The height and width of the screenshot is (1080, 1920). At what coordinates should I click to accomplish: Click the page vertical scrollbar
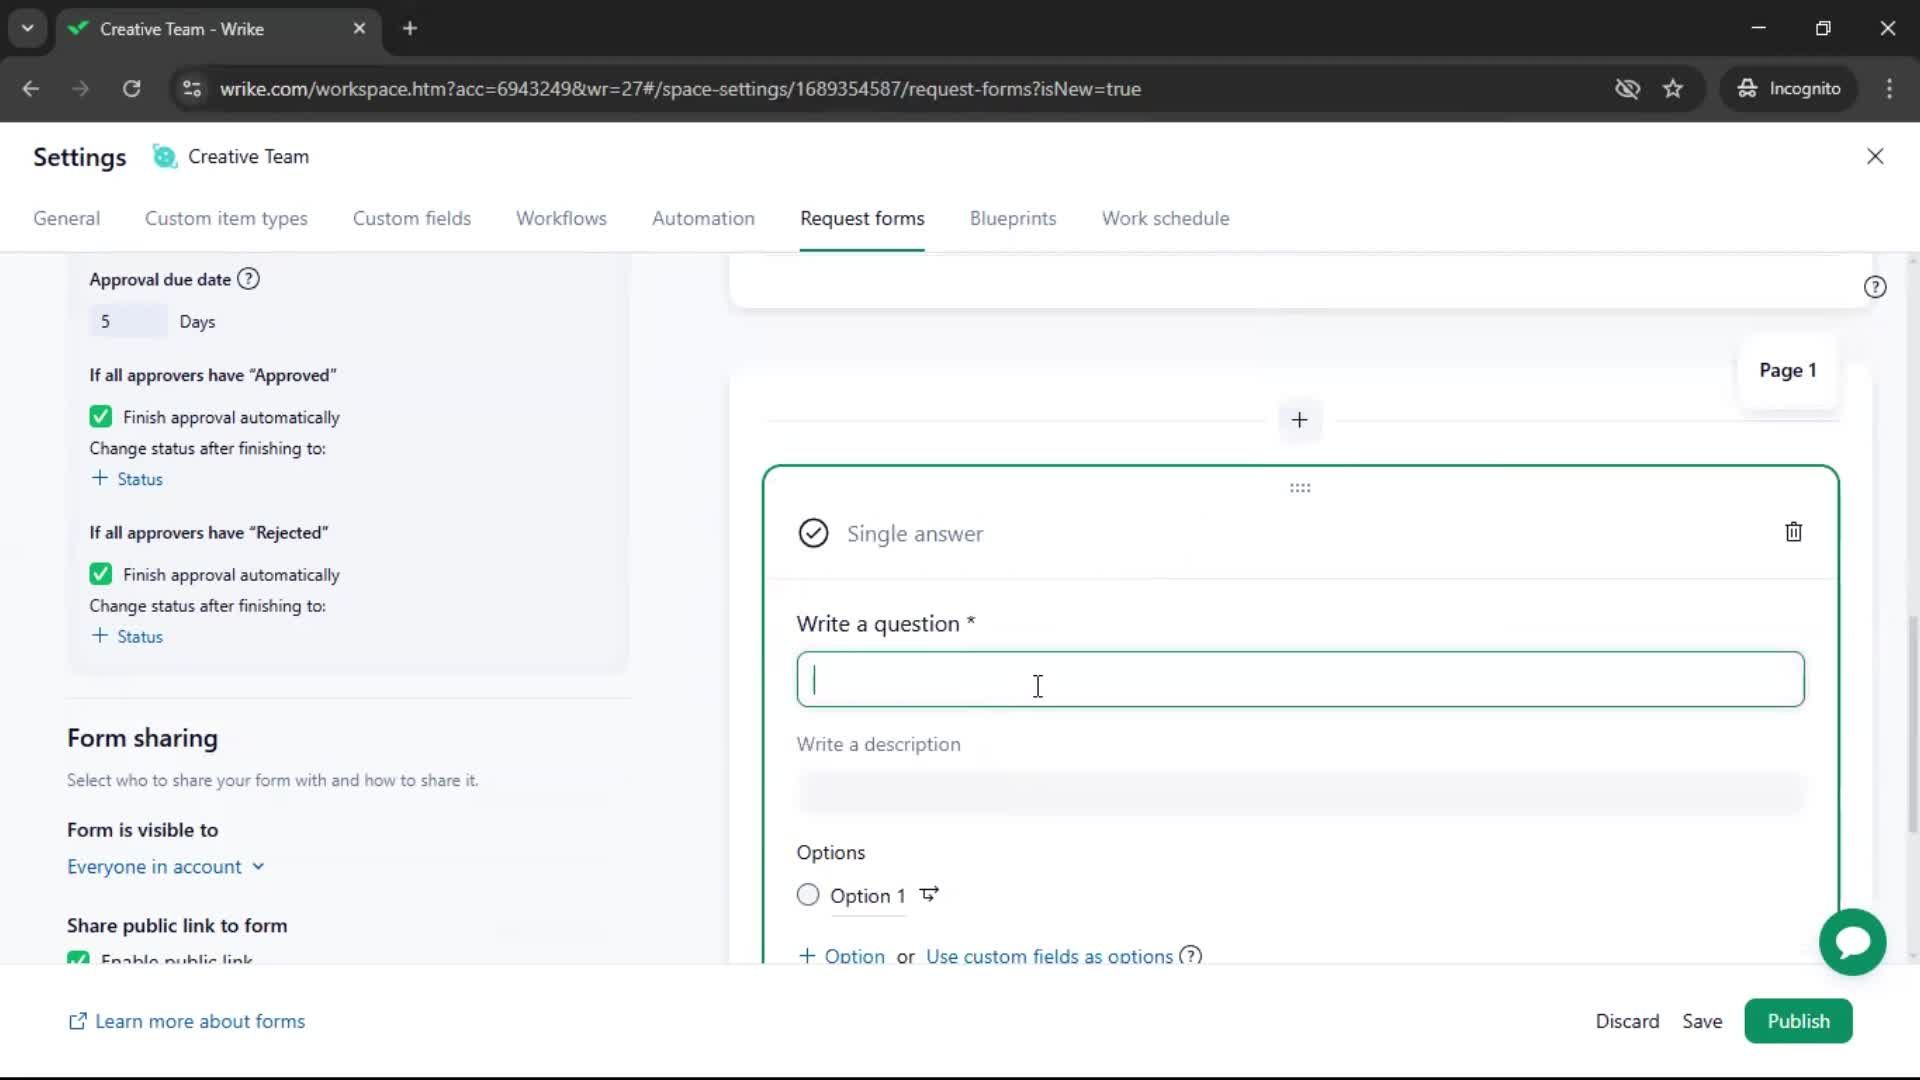coord(1913,725)
